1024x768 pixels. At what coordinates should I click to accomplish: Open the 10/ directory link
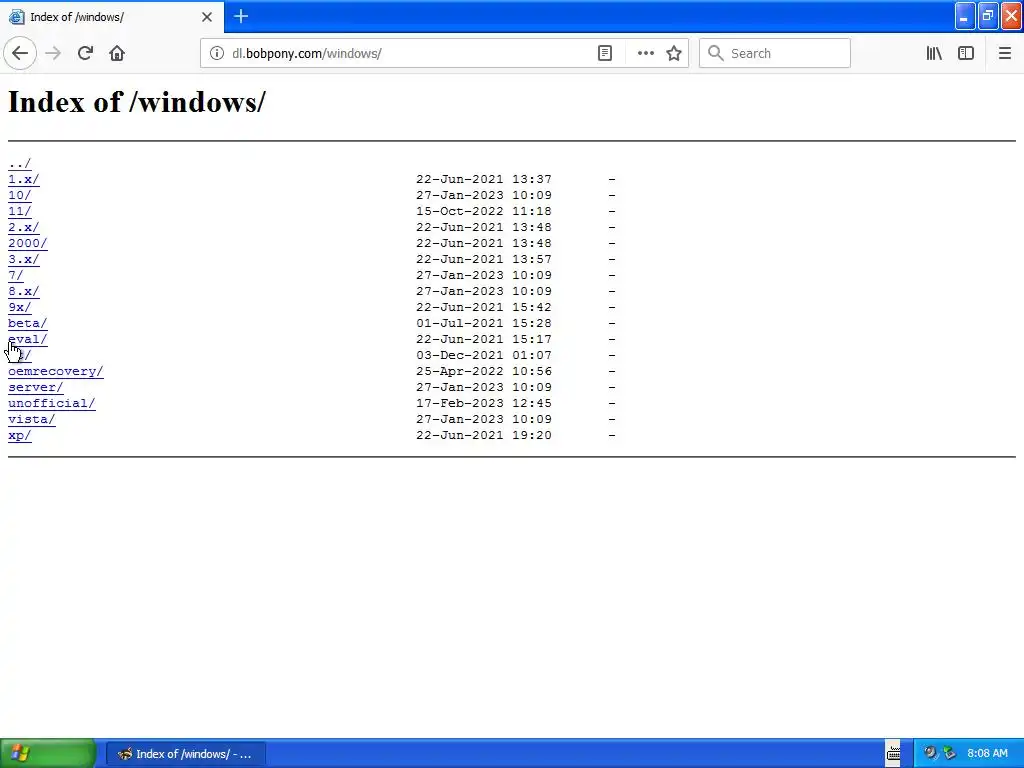pyautogui.click(x=20, y=195)
